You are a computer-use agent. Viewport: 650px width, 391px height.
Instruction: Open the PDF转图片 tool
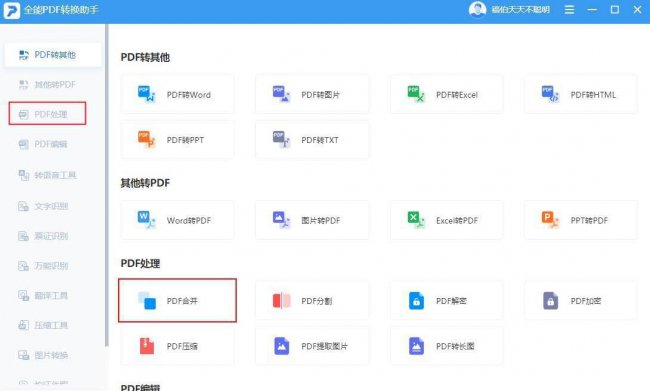(x=312, y=95)
